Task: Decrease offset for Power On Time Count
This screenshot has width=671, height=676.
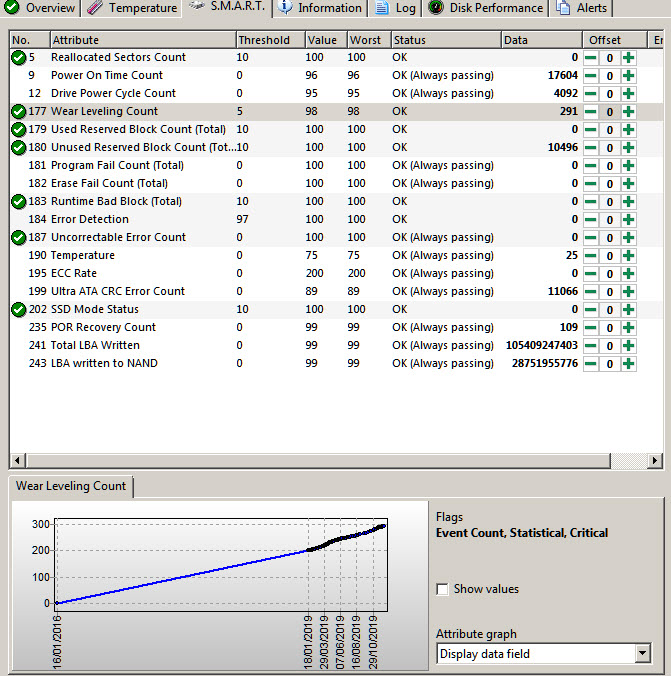Action: coord(591,76)
